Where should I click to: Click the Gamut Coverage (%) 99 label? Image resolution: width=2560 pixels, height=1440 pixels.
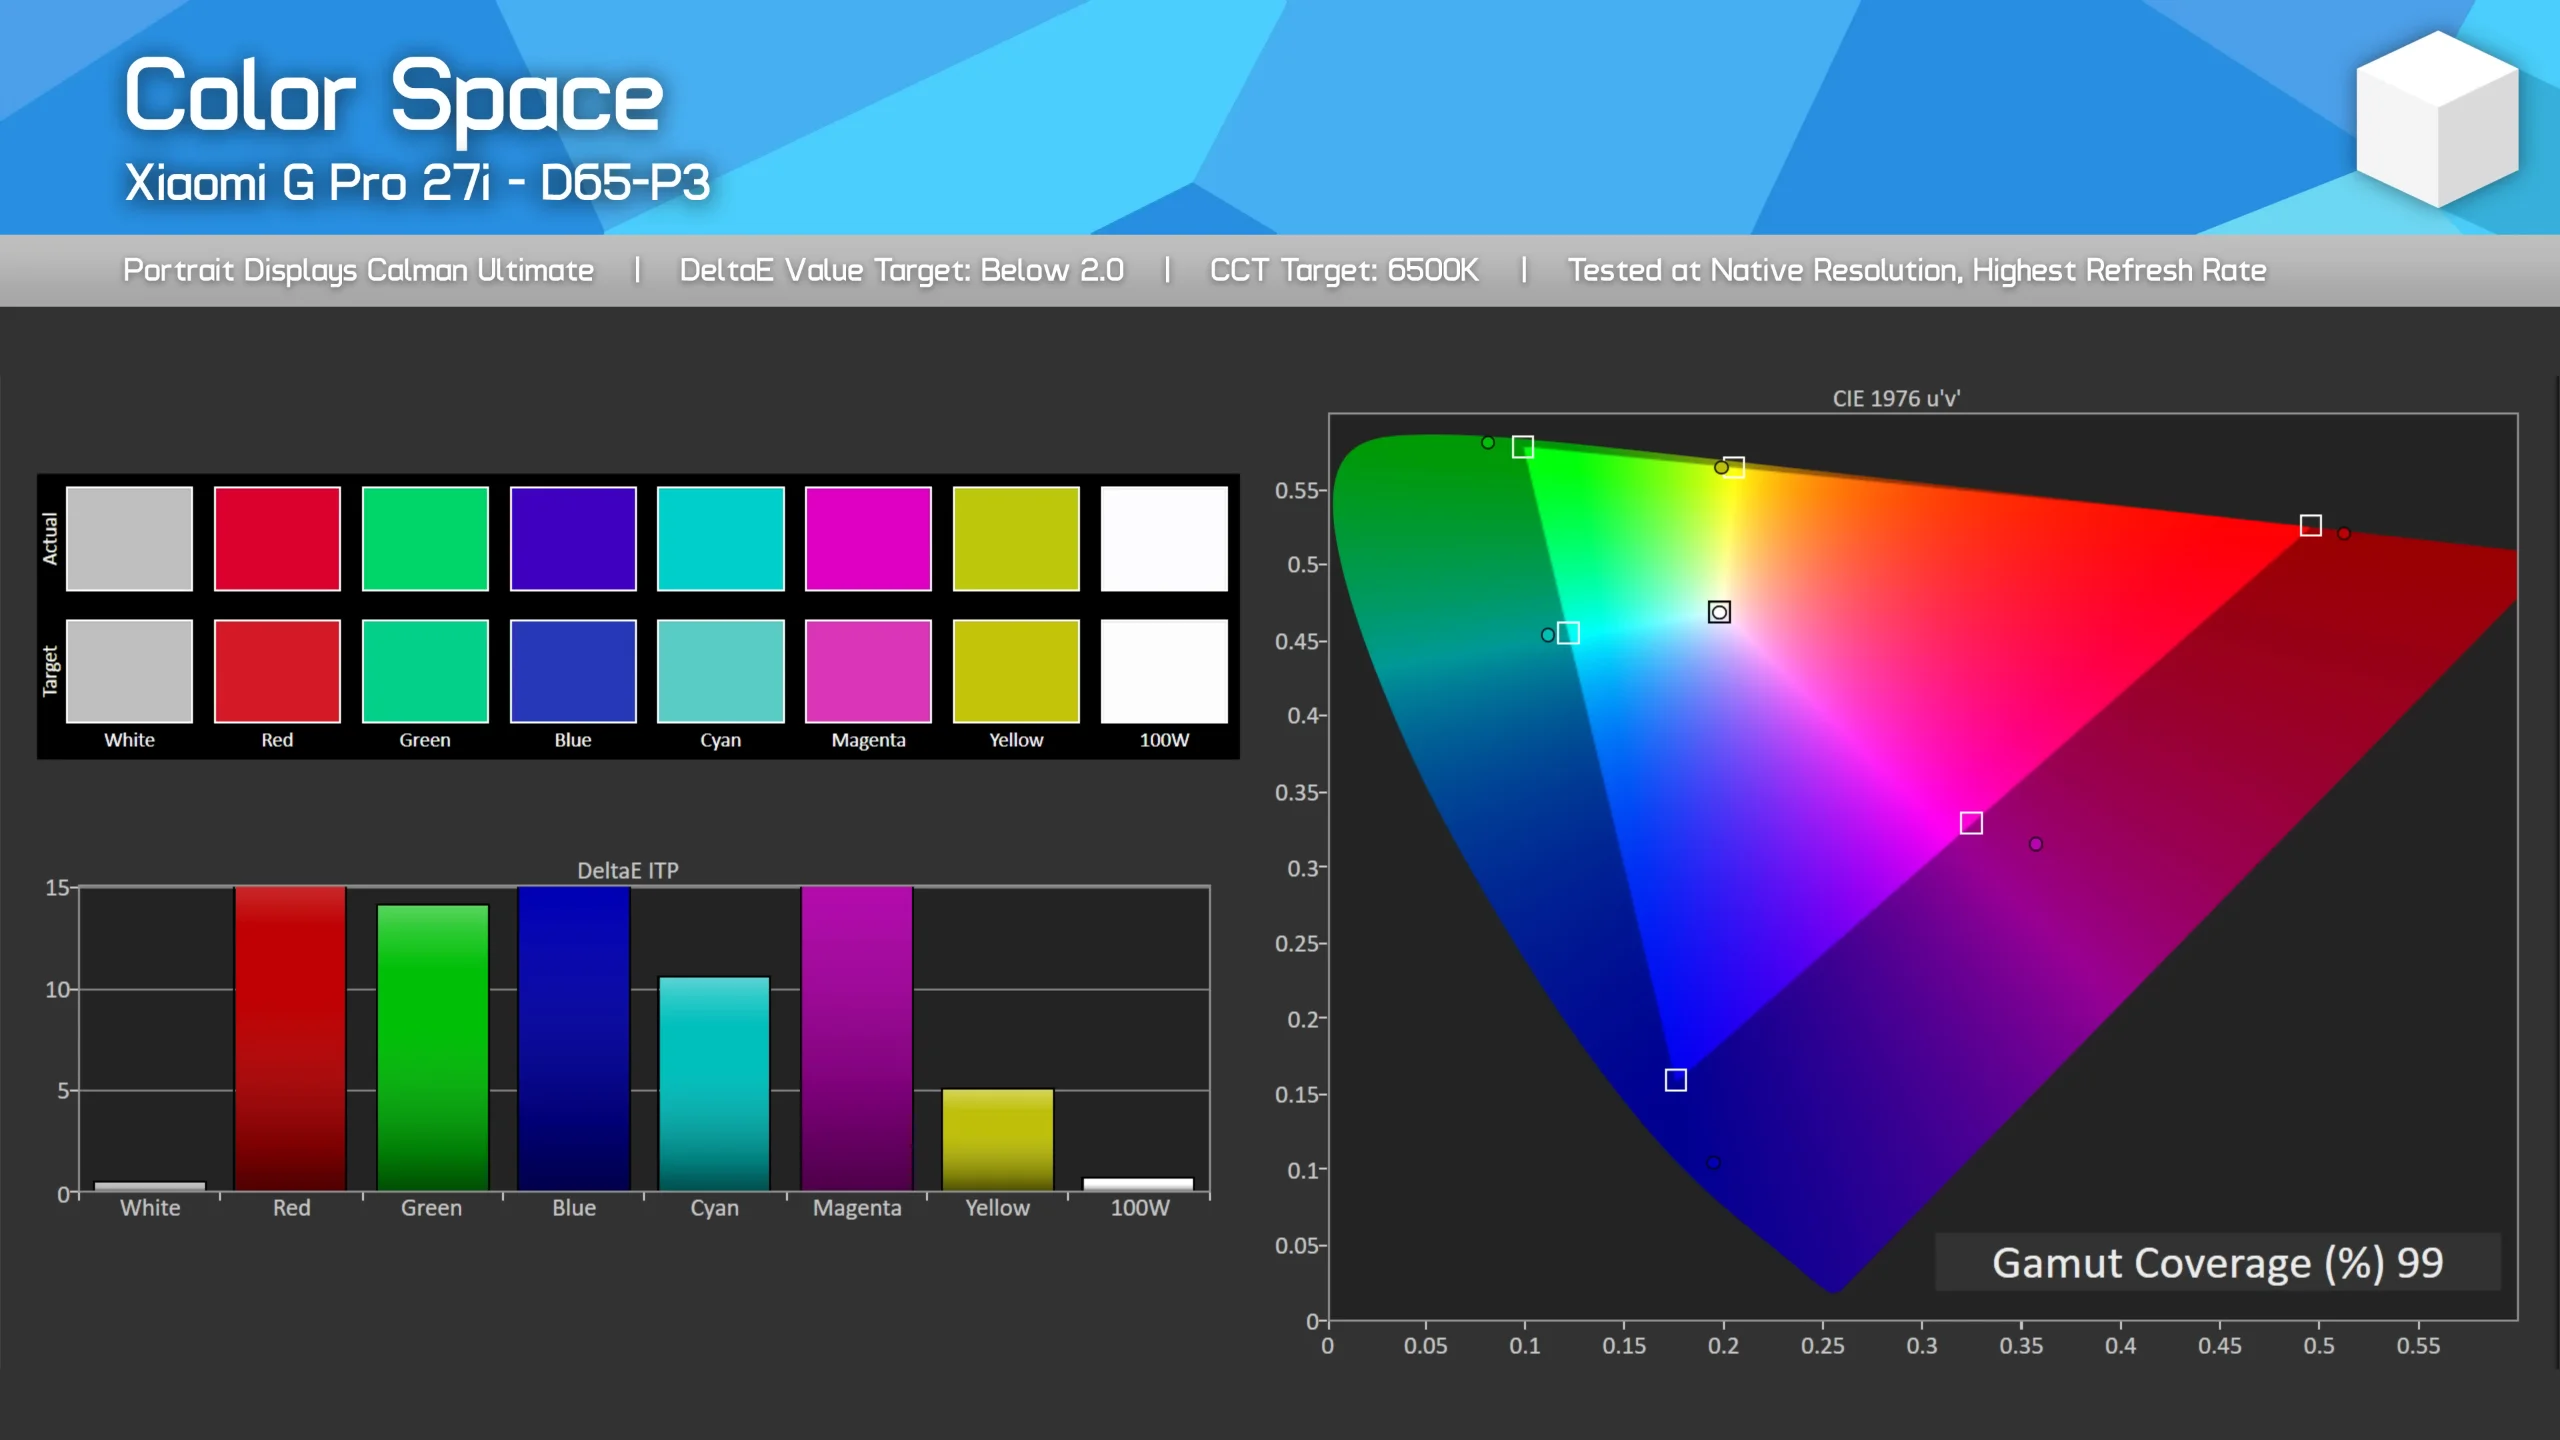2217,1263
